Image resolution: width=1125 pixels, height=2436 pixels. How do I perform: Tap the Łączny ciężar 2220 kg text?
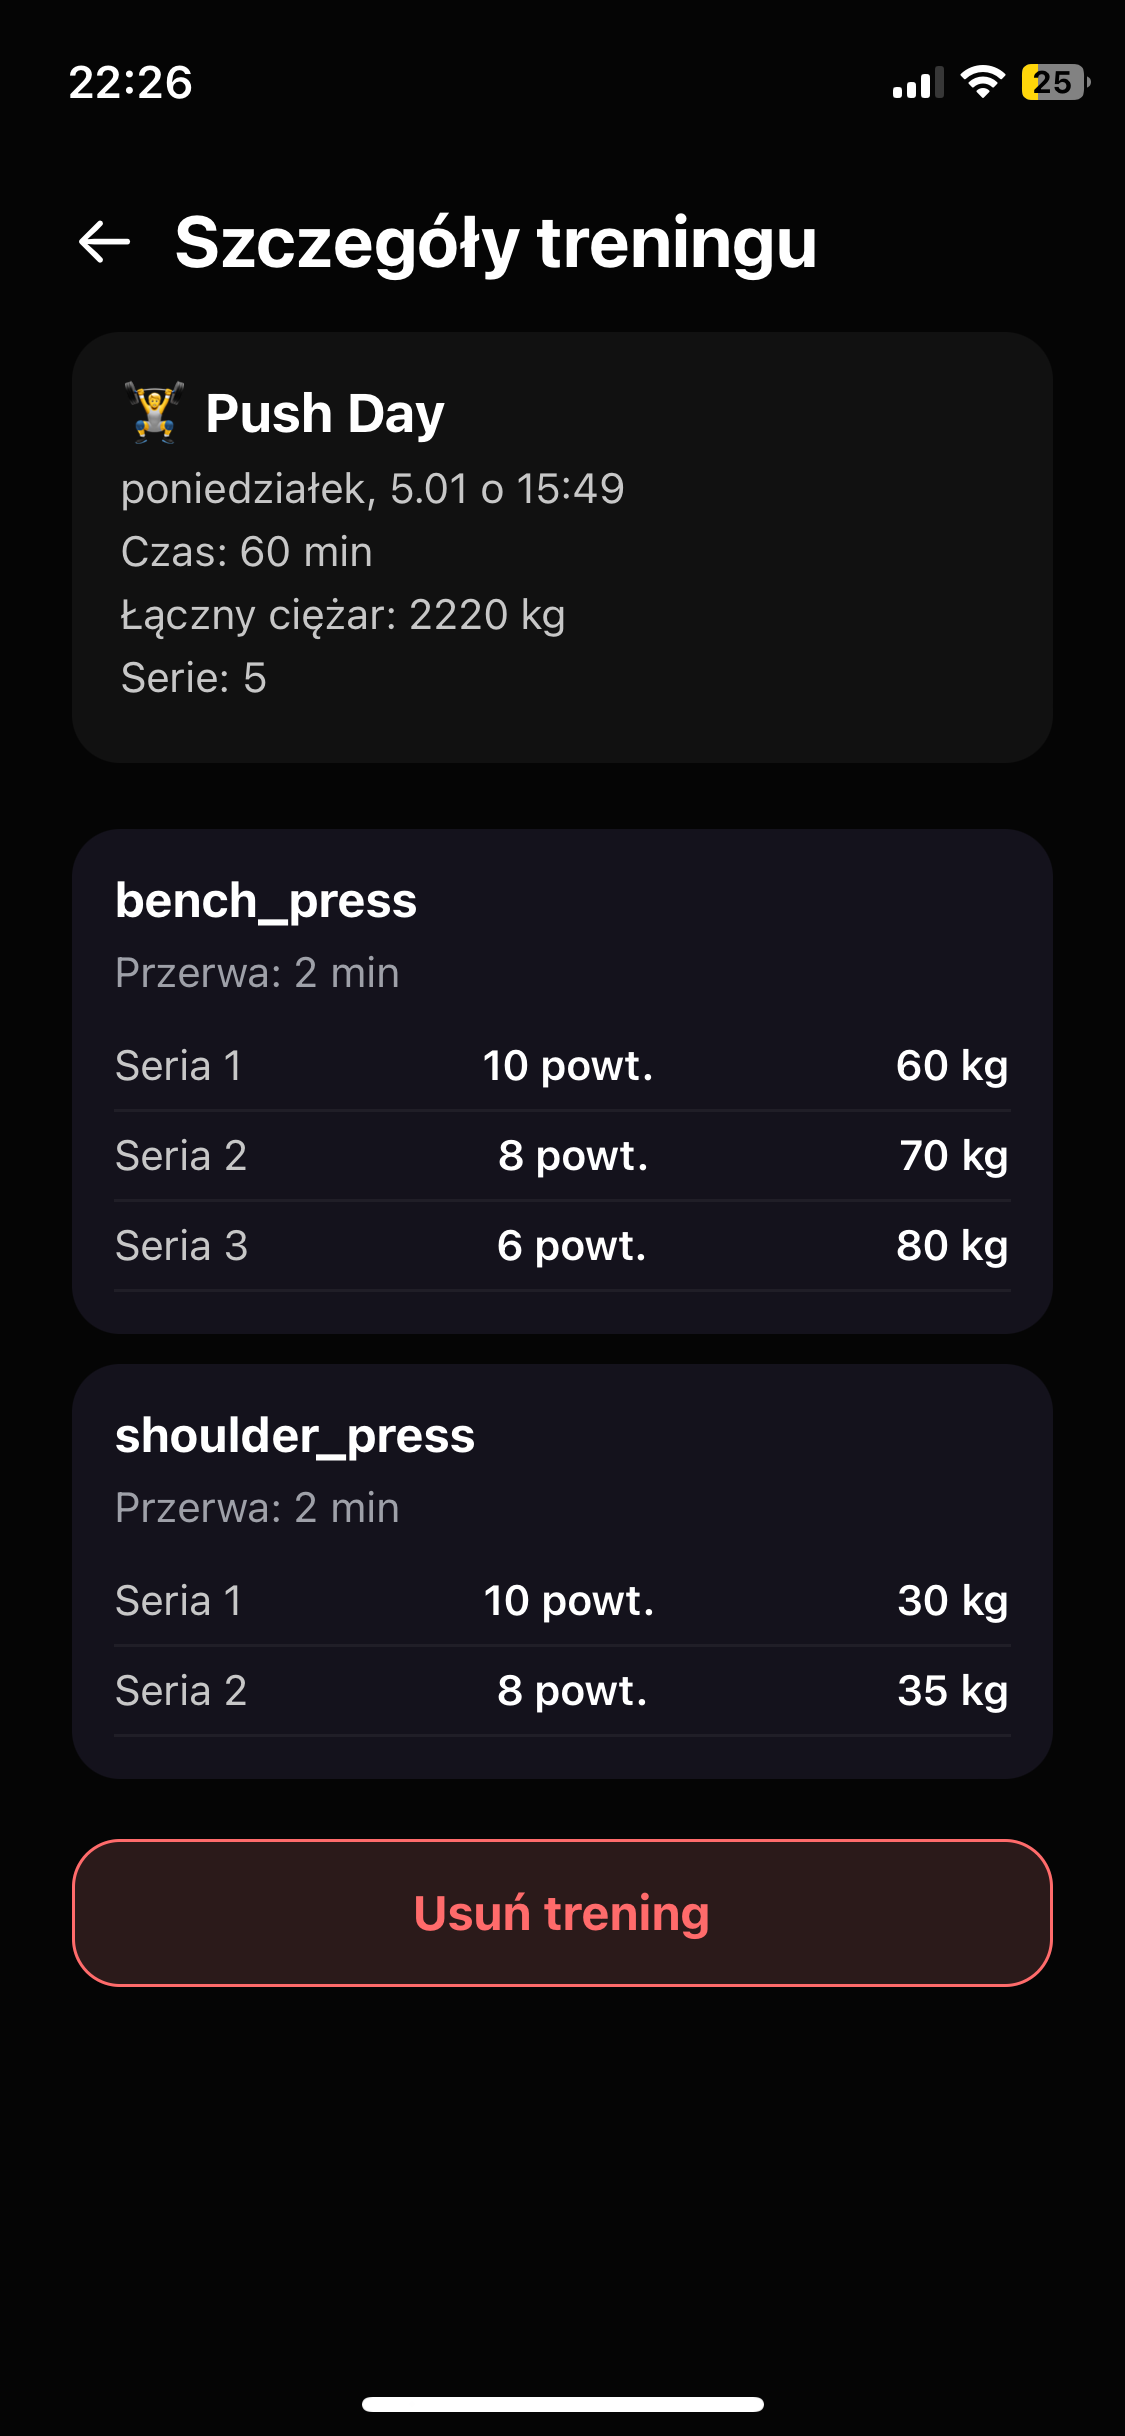(343, 615)
